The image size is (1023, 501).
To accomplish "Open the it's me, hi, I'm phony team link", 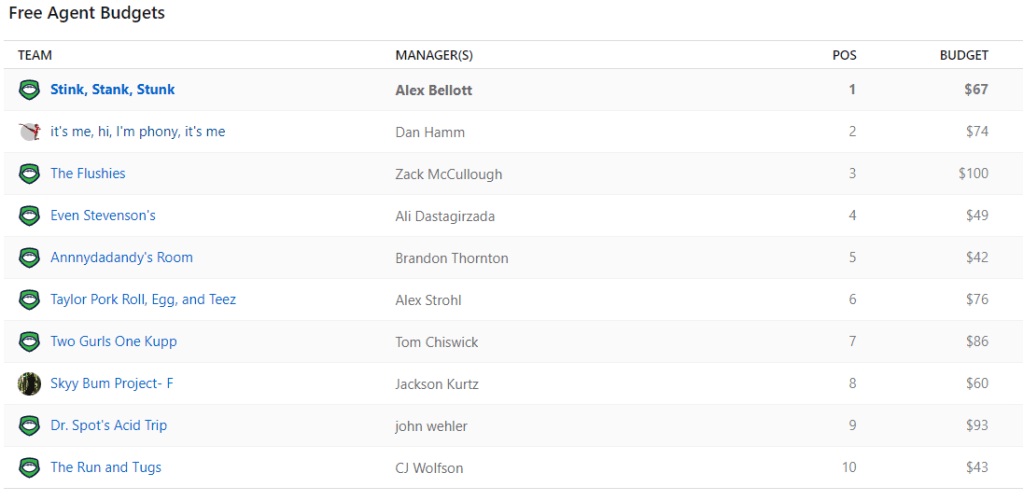I will tap(137, 132).
